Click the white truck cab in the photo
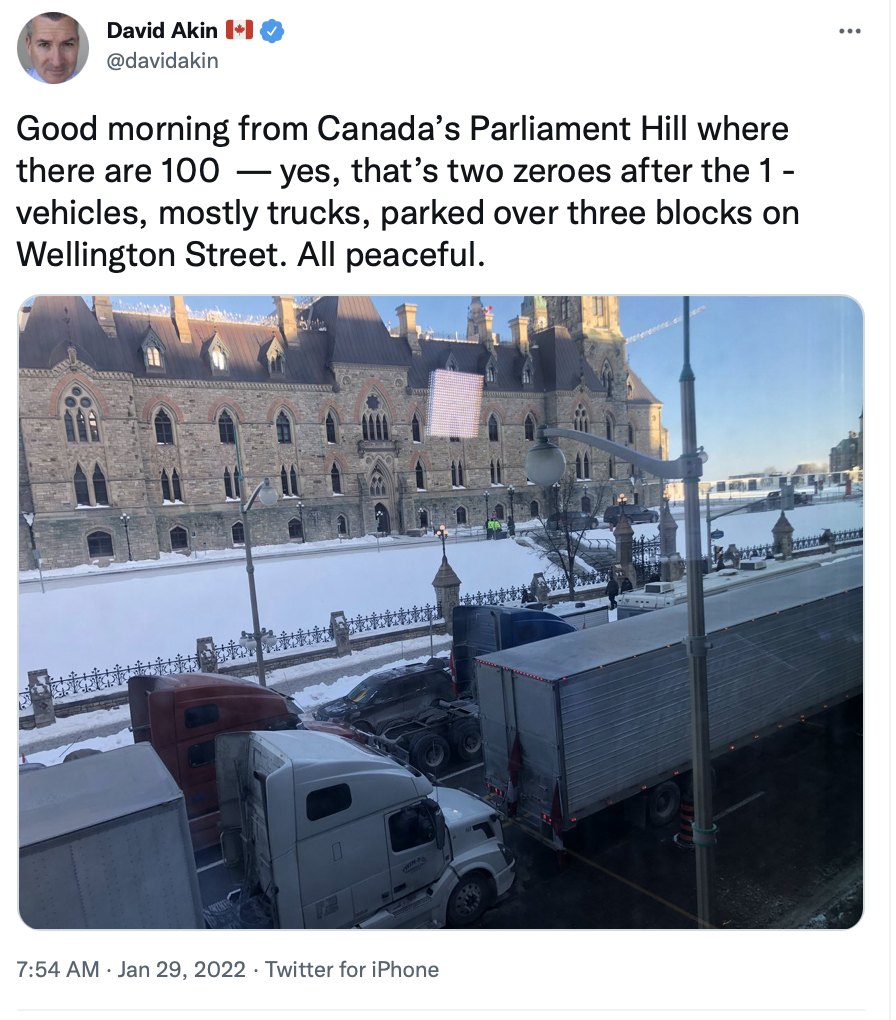This screenshot has height=1020, width=896. pyautogui.click(x=364, y=827)
